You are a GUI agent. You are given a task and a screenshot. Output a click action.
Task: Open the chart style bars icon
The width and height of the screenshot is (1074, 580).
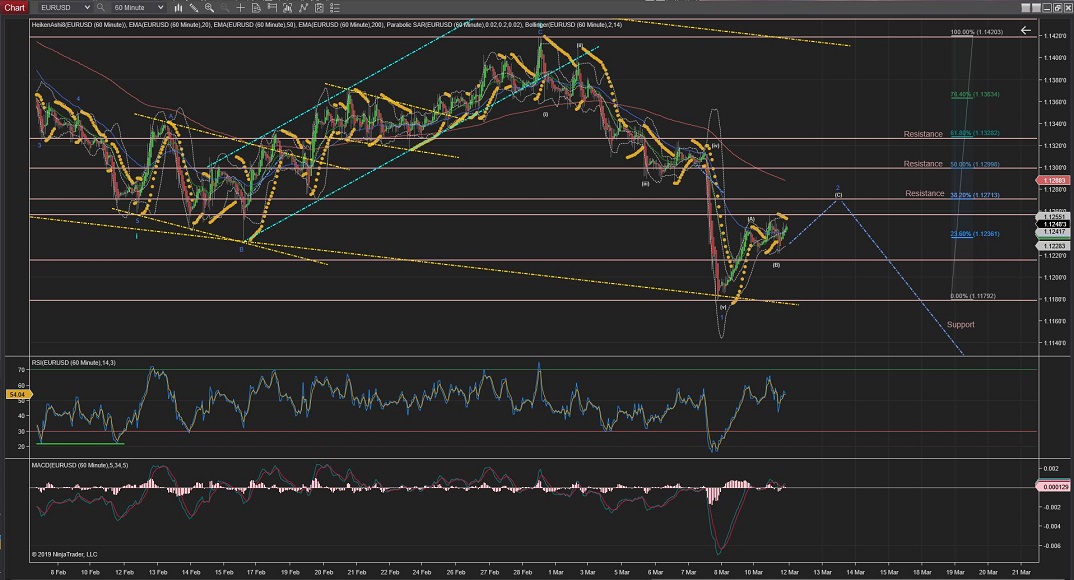coord(178,8)
